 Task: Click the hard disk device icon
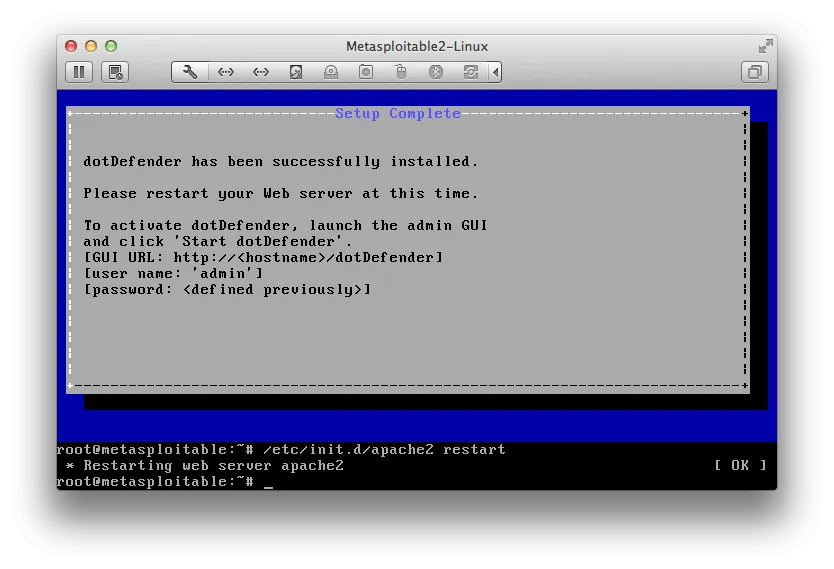[296, 72]
